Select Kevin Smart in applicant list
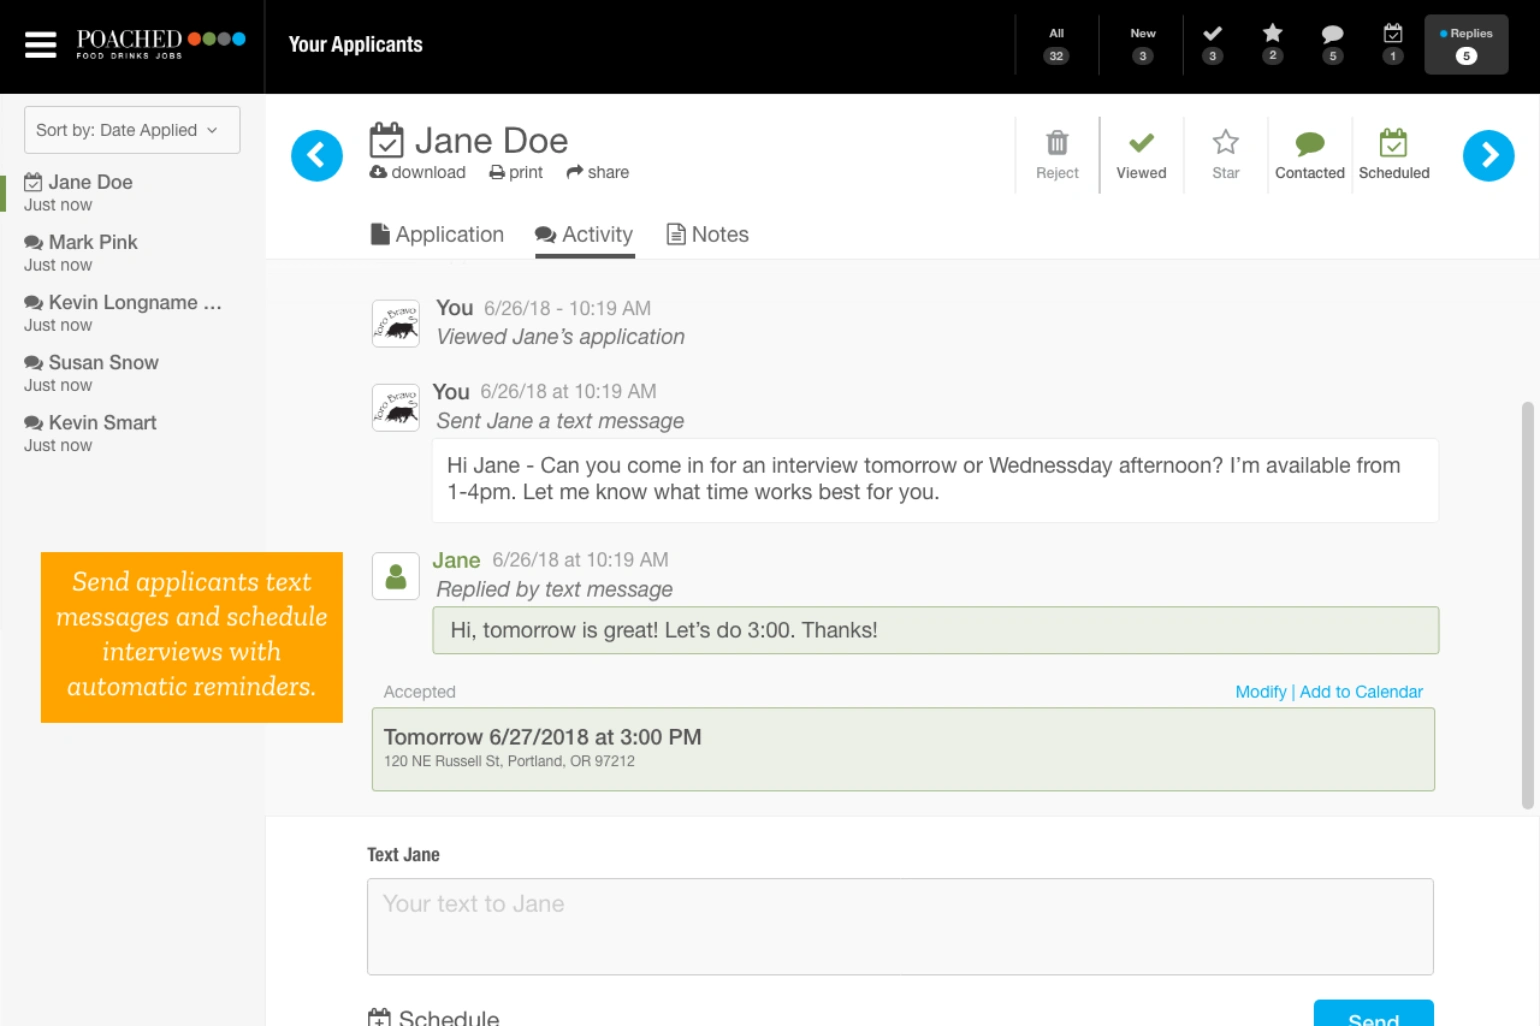This screenshot has width=1540, height=1026. point(132,433)
